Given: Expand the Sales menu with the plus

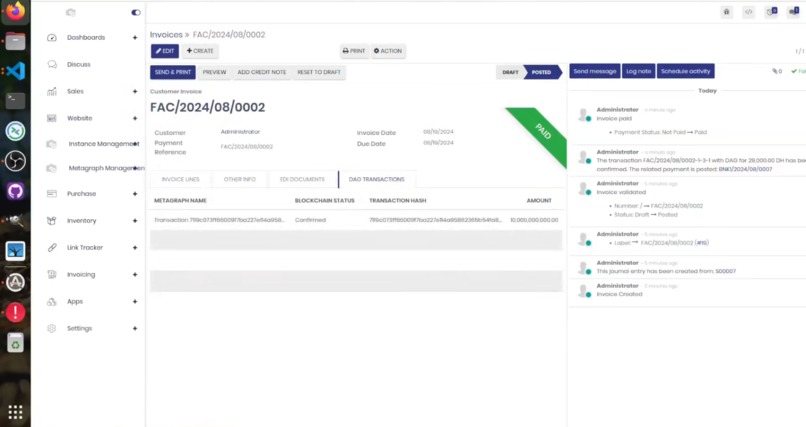Looking at the screenshot, I should (x=135, y=91).
